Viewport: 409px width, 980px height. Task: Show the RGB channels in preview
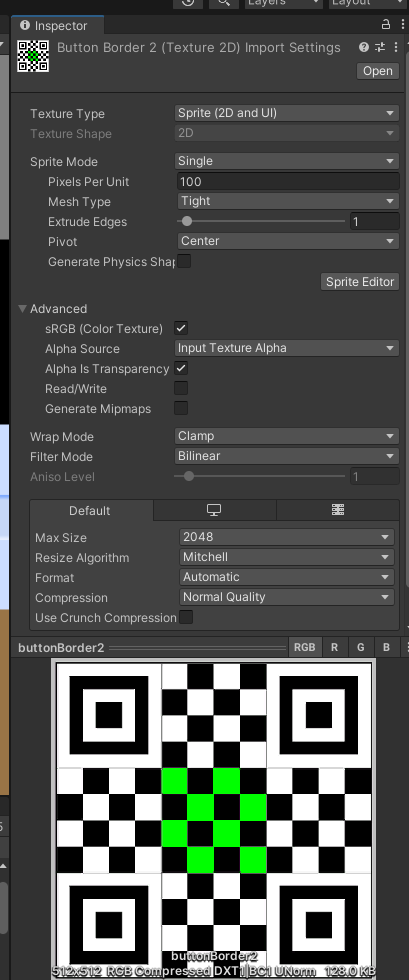pyautogui.click(x=305, y=648)
